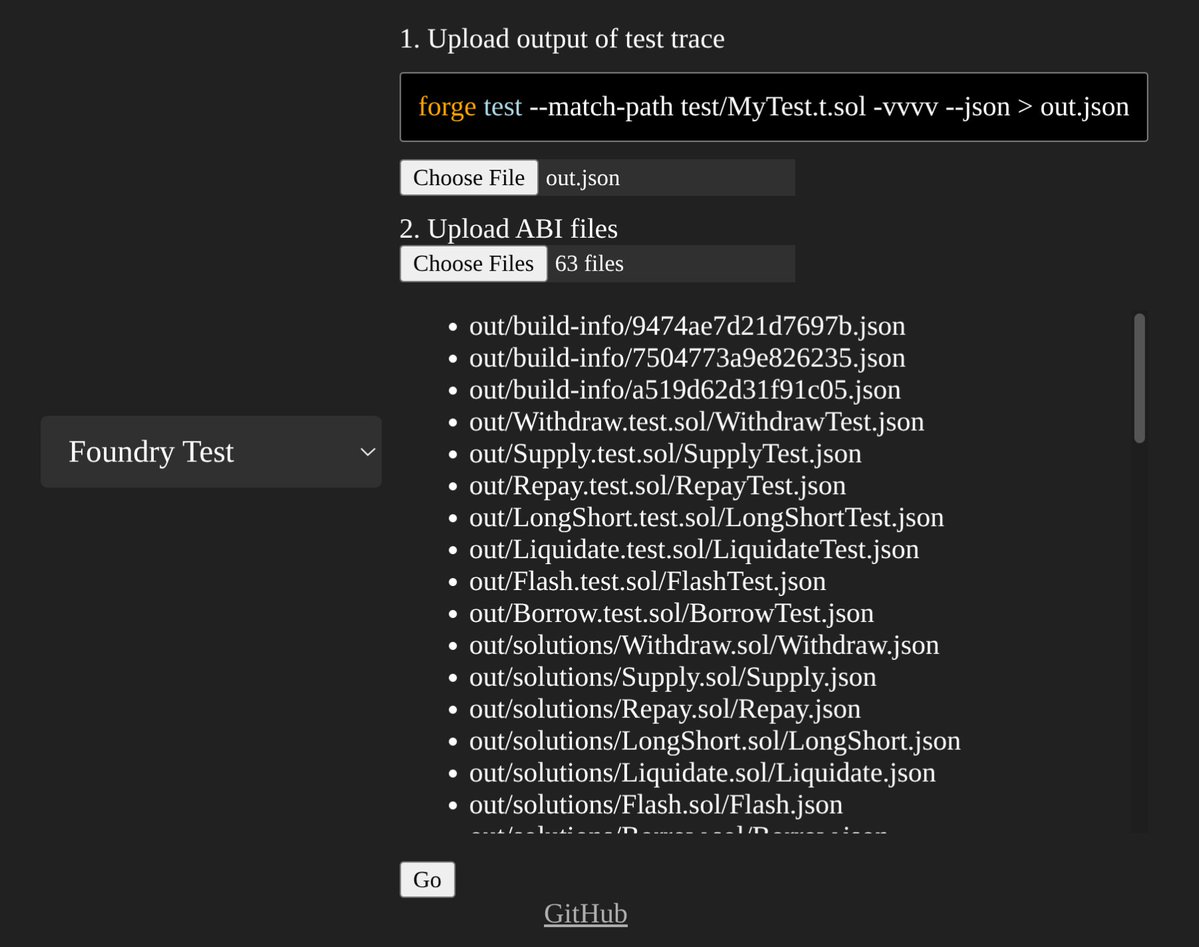This screenshot has width=1199, height=947.
Task: Select out/solutions/Withdraw.sol/Withdraw.json
Action: click(703, 646)
